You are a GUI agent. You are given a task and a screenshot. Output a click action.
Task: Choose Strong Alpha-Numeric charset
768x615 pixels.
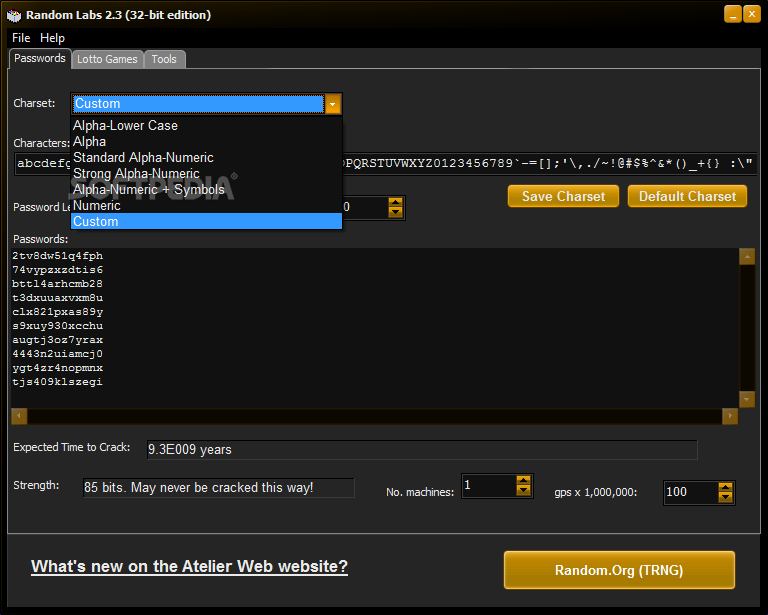[206, 174]
